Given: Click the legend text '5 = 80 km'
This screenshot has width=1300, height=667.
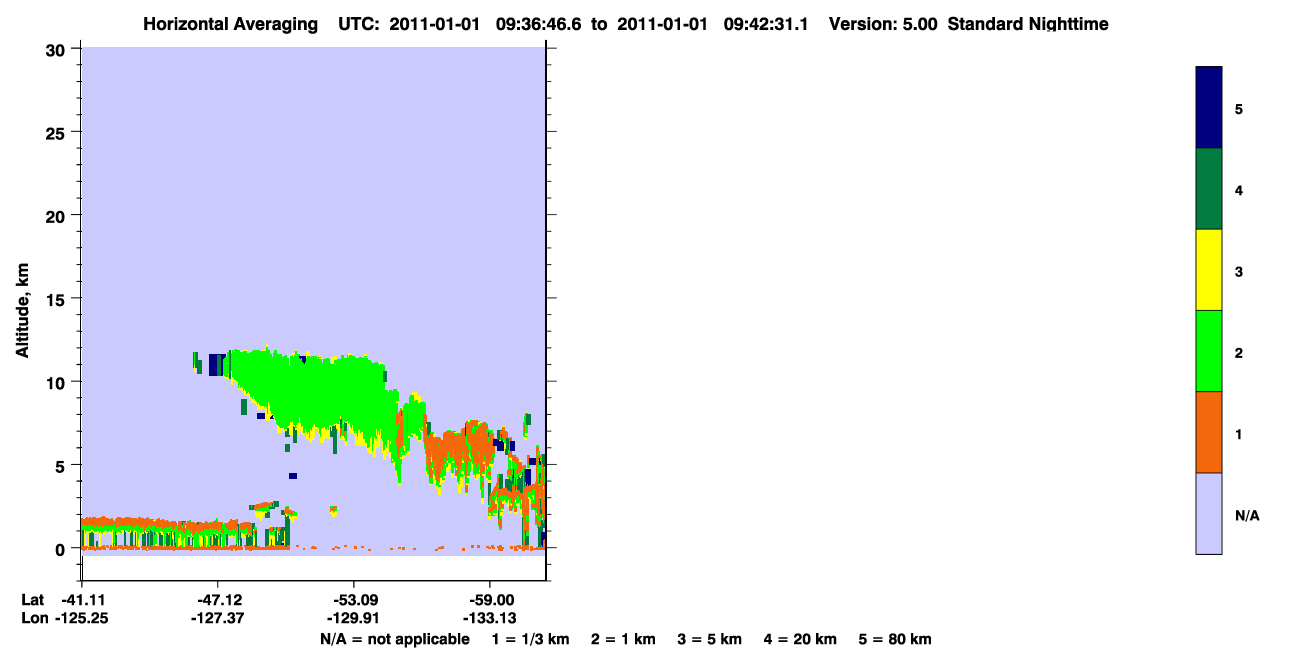Looking at the screenshot, I should 895,640.
